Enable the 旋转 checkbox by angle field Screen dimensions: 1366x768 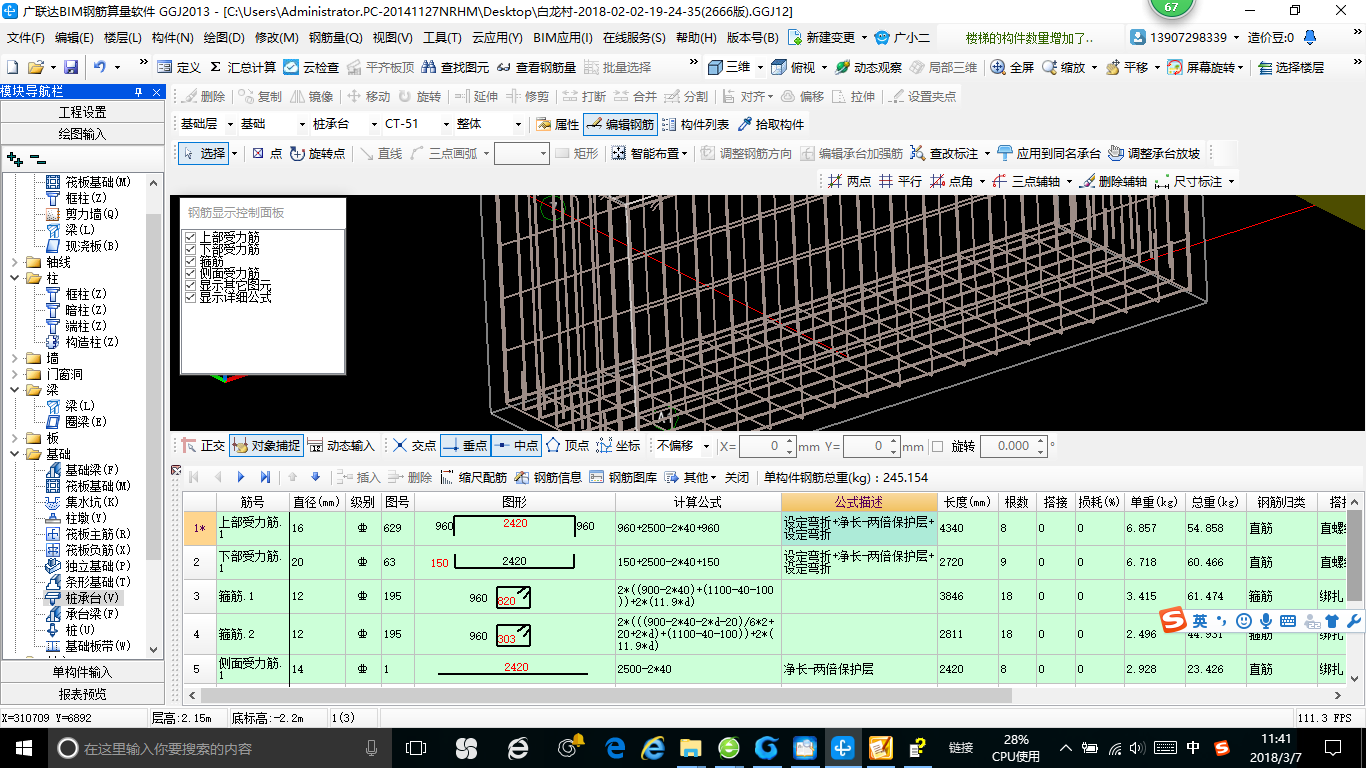click(937, 446)
